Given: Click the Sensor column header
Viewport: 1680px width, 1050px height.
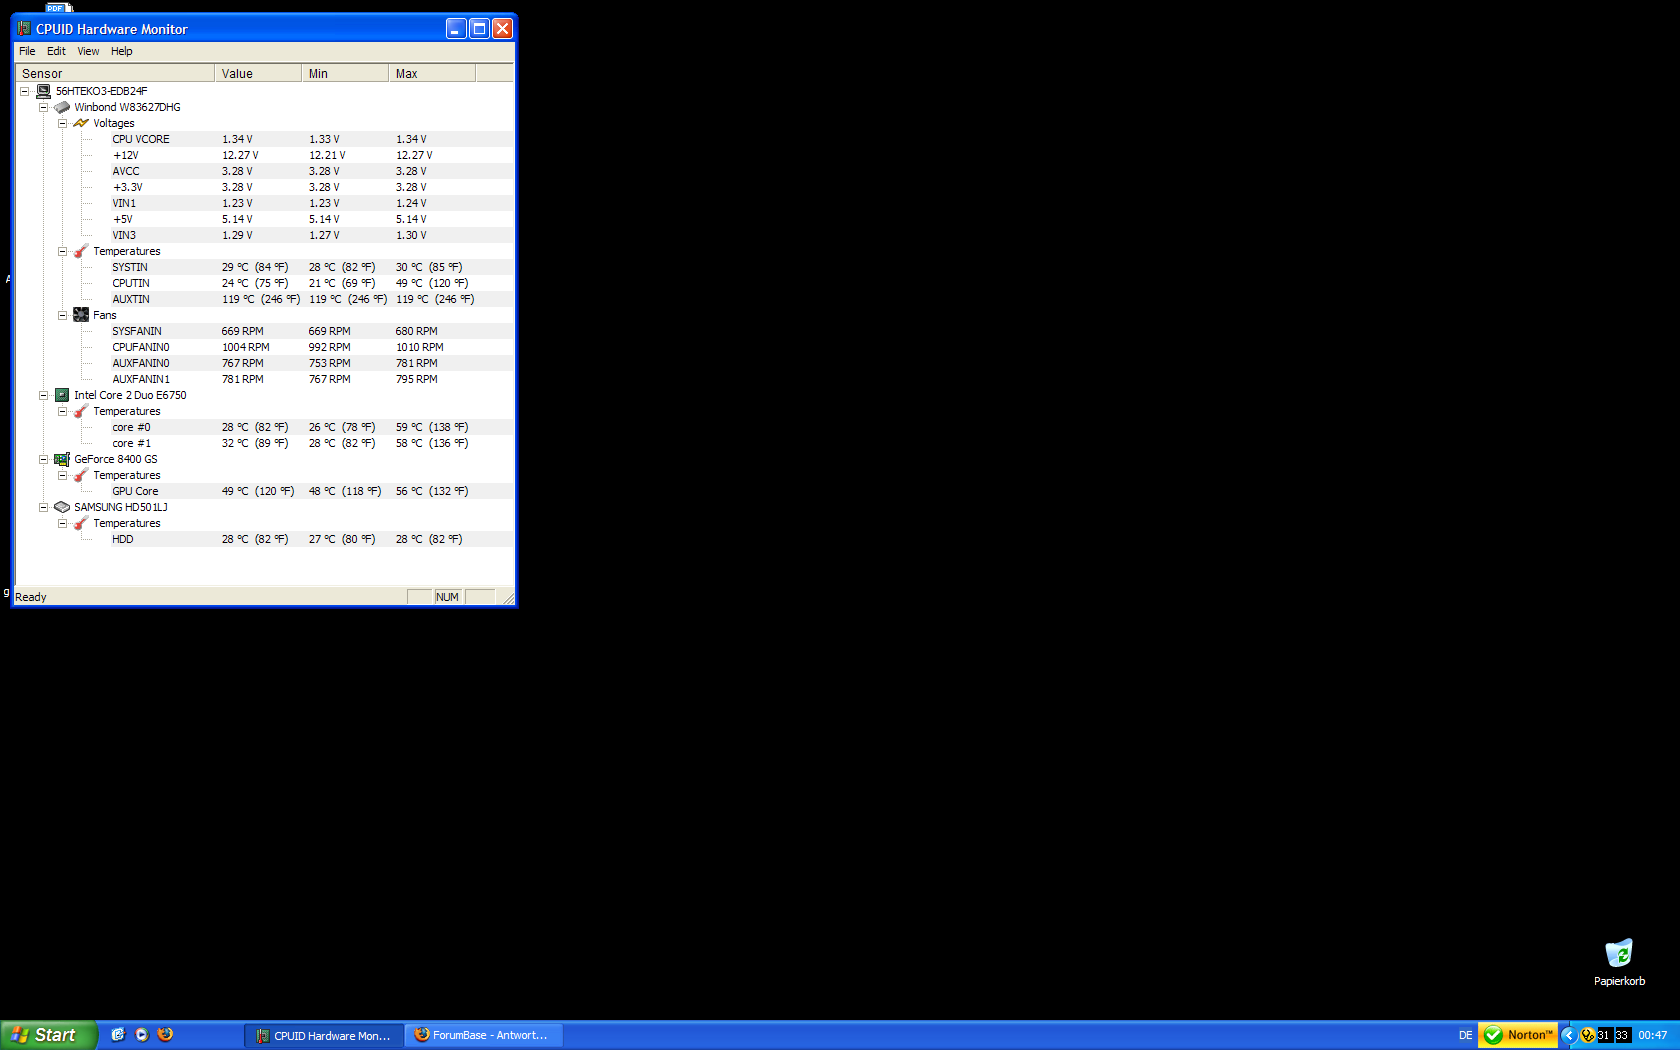Looking at the screenshot, I should coord(114,73).
